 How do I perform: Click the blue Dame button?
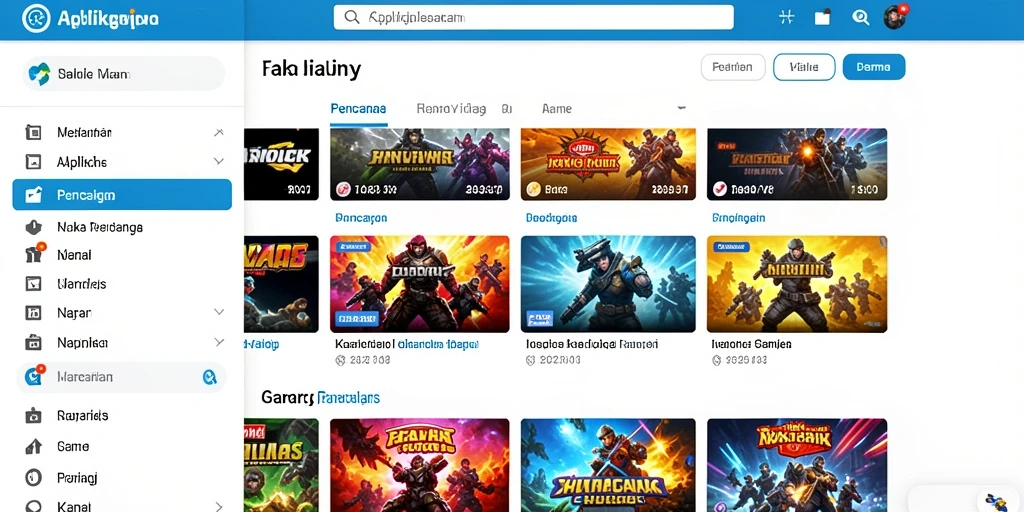[874, 67]
